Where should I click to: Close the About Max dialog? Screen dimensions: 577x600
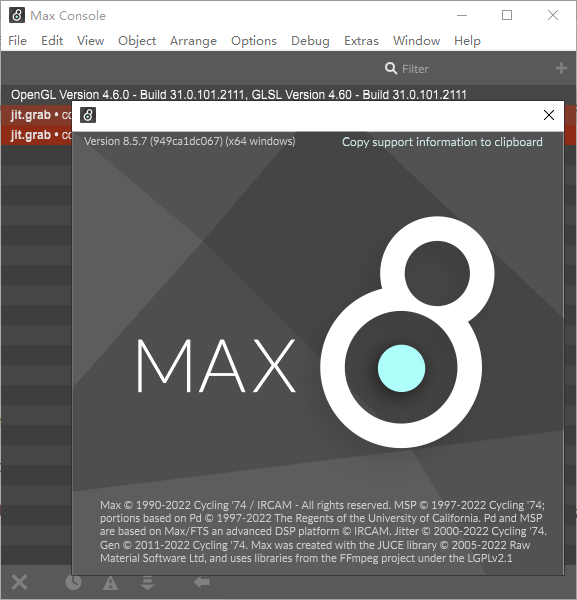549,115
